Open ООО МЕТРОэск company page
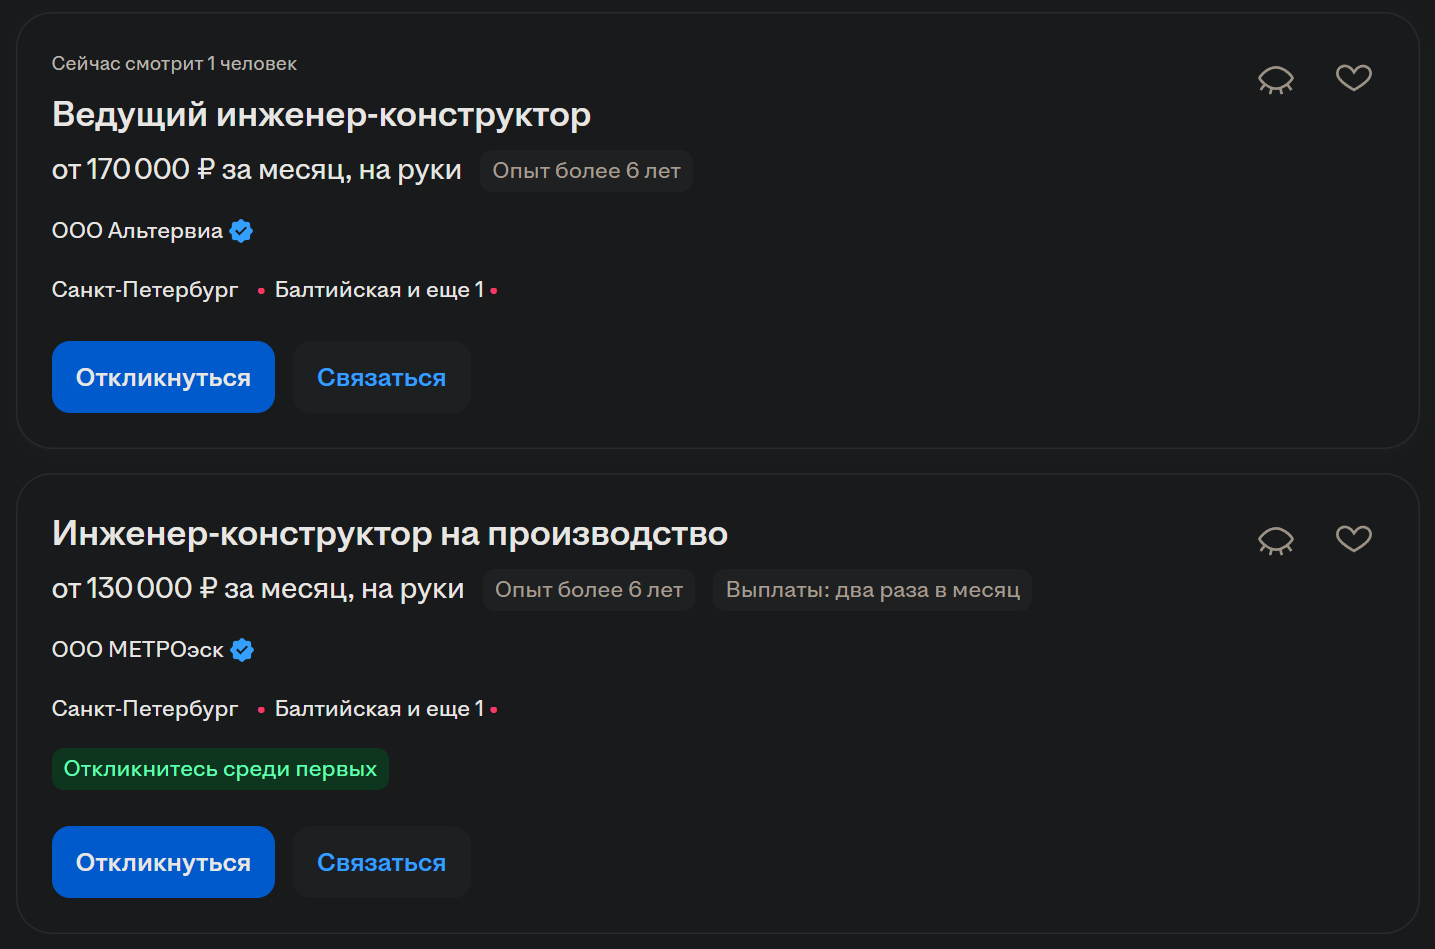This screenshot has height=949, width=1435. point(137,650)
